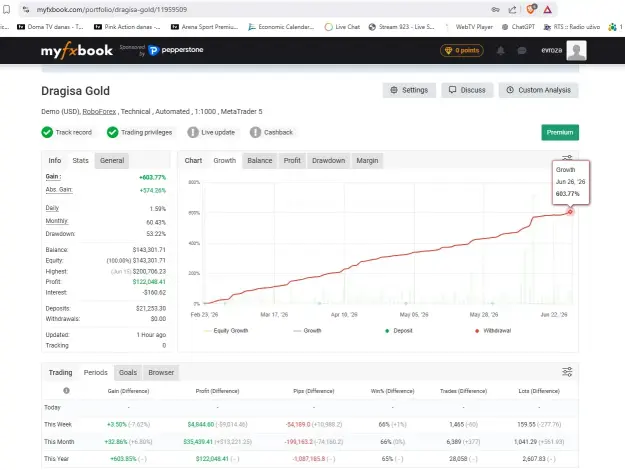Screen dimensions: 625x470
Task: Open the messages chat bubble icon
Action: (522, 51)
